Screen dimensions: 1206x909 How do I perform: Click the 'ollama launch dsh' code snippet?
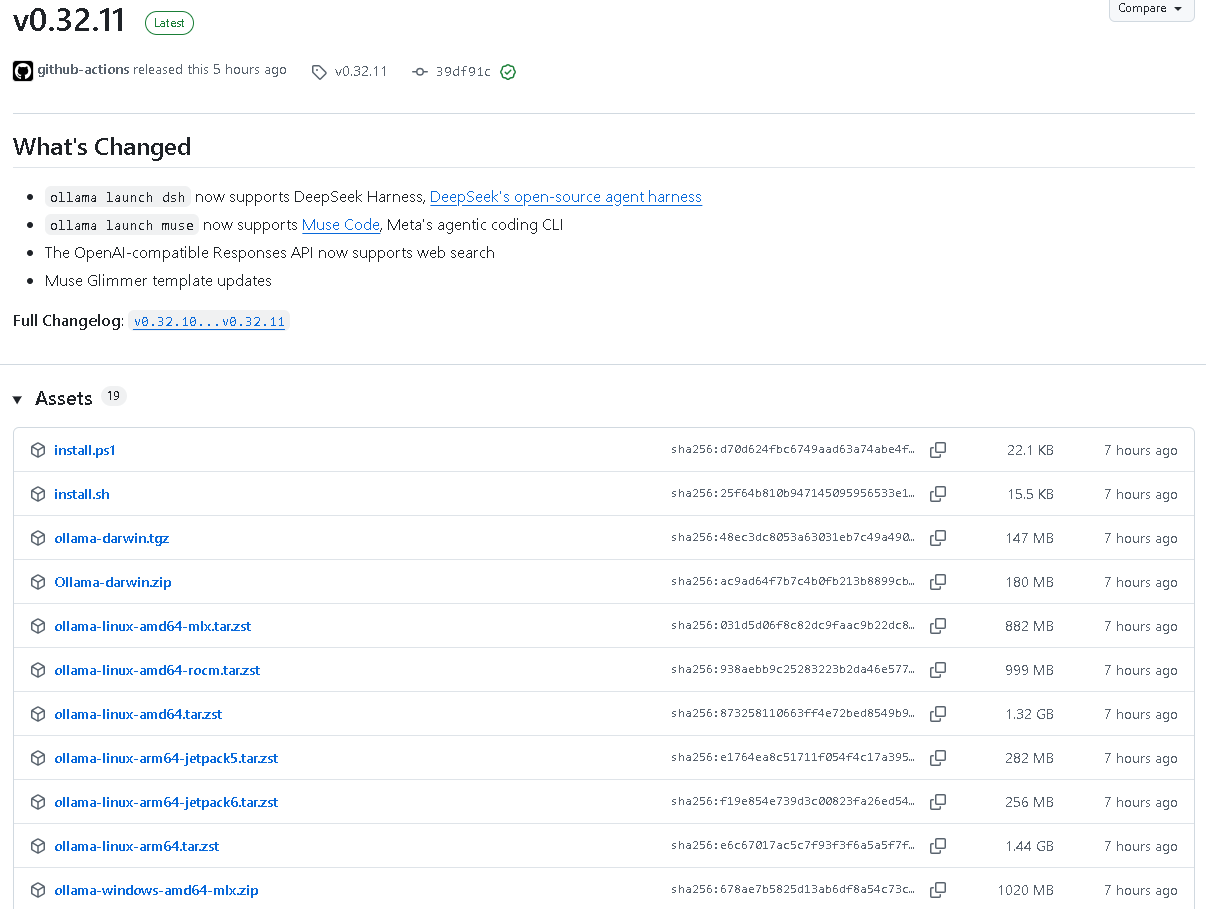point(117,197)
